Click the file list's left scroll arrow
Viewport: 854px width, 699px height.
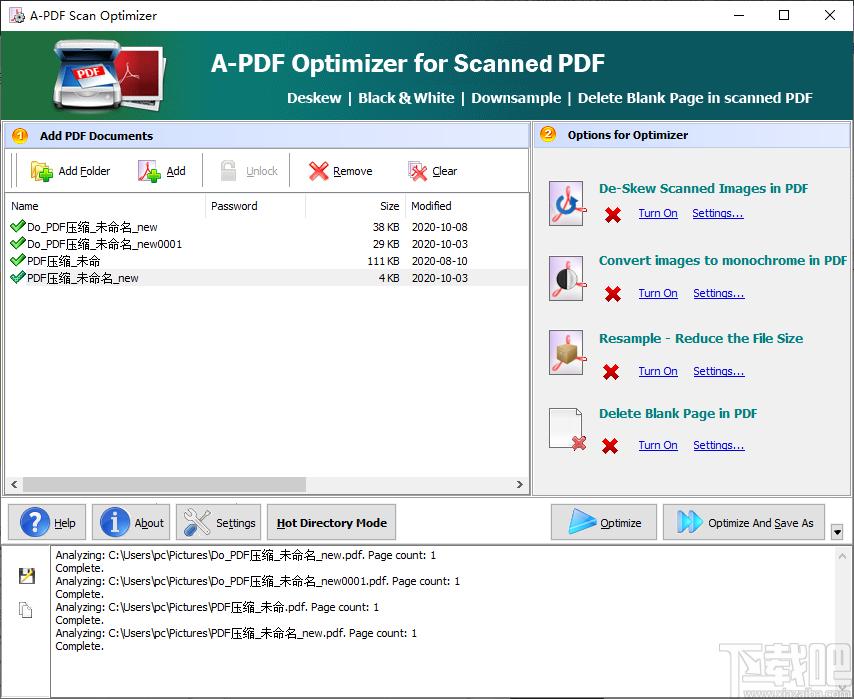(14, 484)
